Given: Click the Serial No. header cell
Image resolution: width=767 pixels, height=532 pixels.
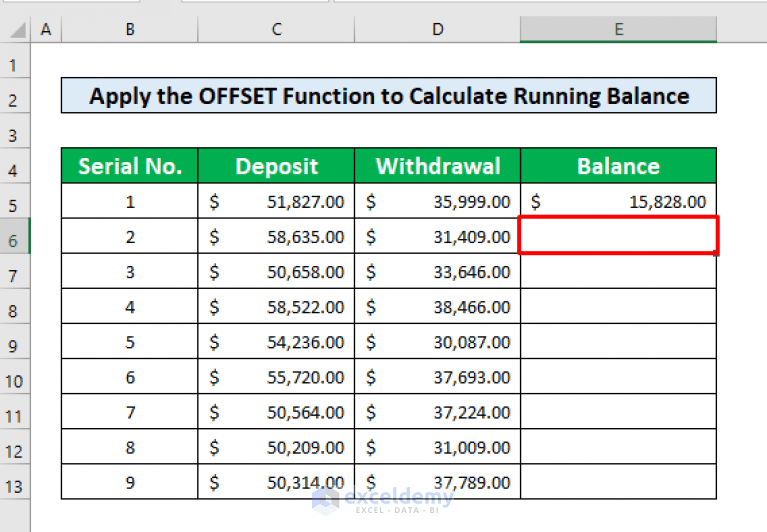Looking at the screenshot, I should pyautogui.click(x=130, y=166).
